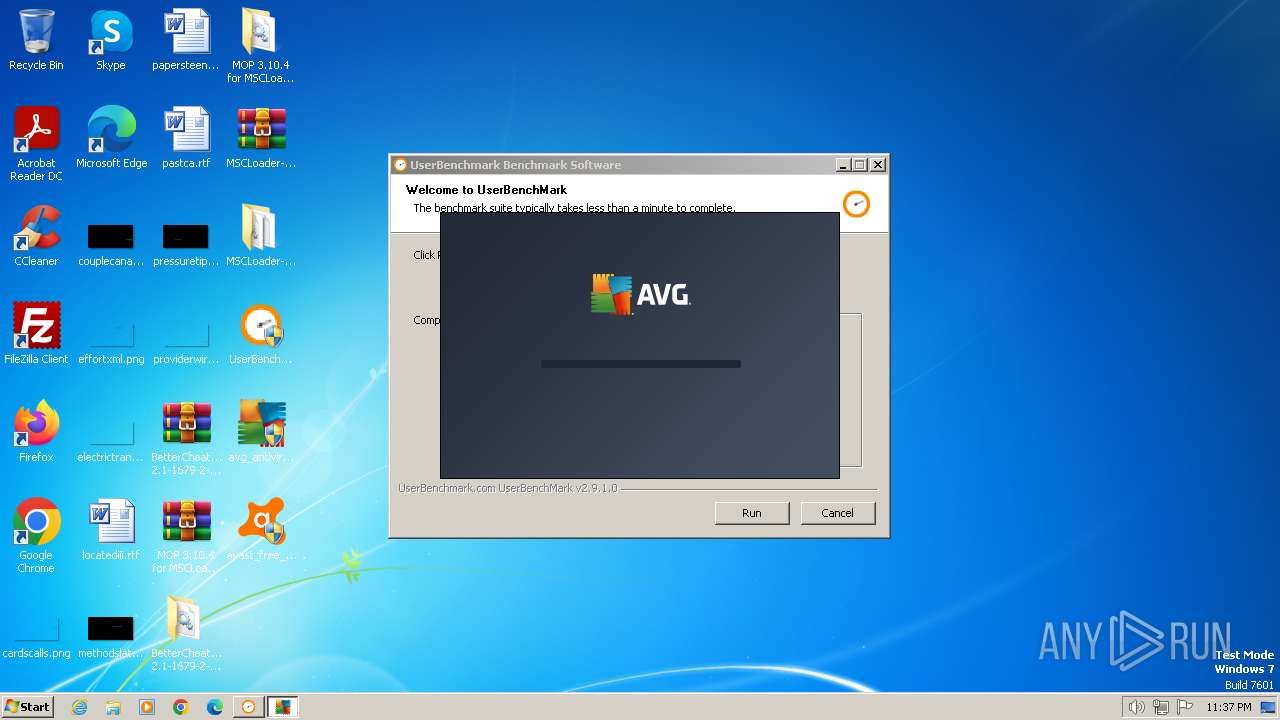Select the CCleaner desktop shortcut
Image resolution: width=1280 pixels, height=720 pixels.
(x=36, y=236)
